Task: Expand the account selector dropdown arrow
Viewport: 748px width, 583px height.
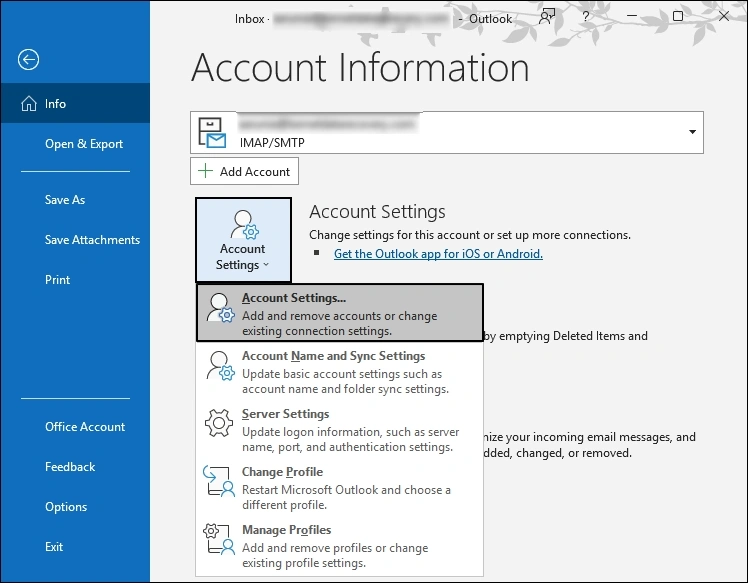Action: [x=692, y=132]
